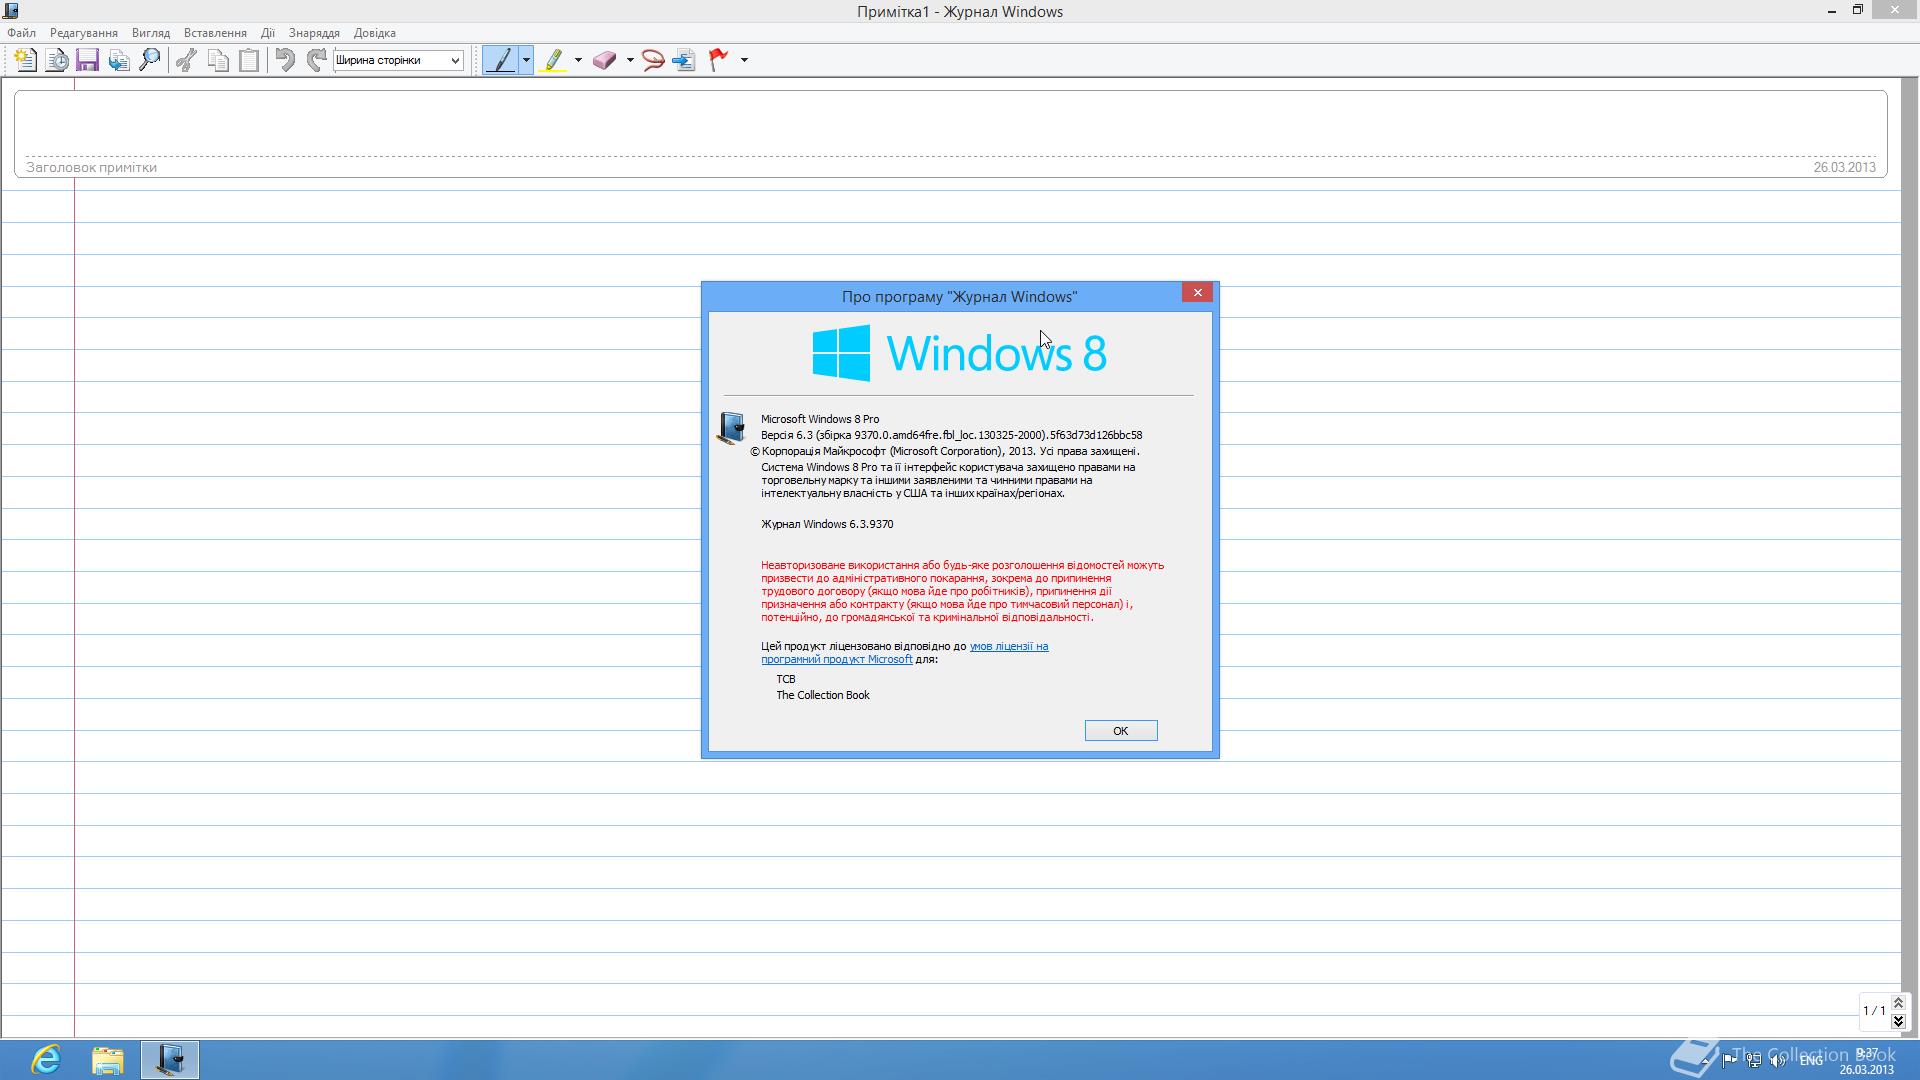Select the Highlighter tool
The width and height of the screenshot is (1920, 1080).
[x=553, y=60]
